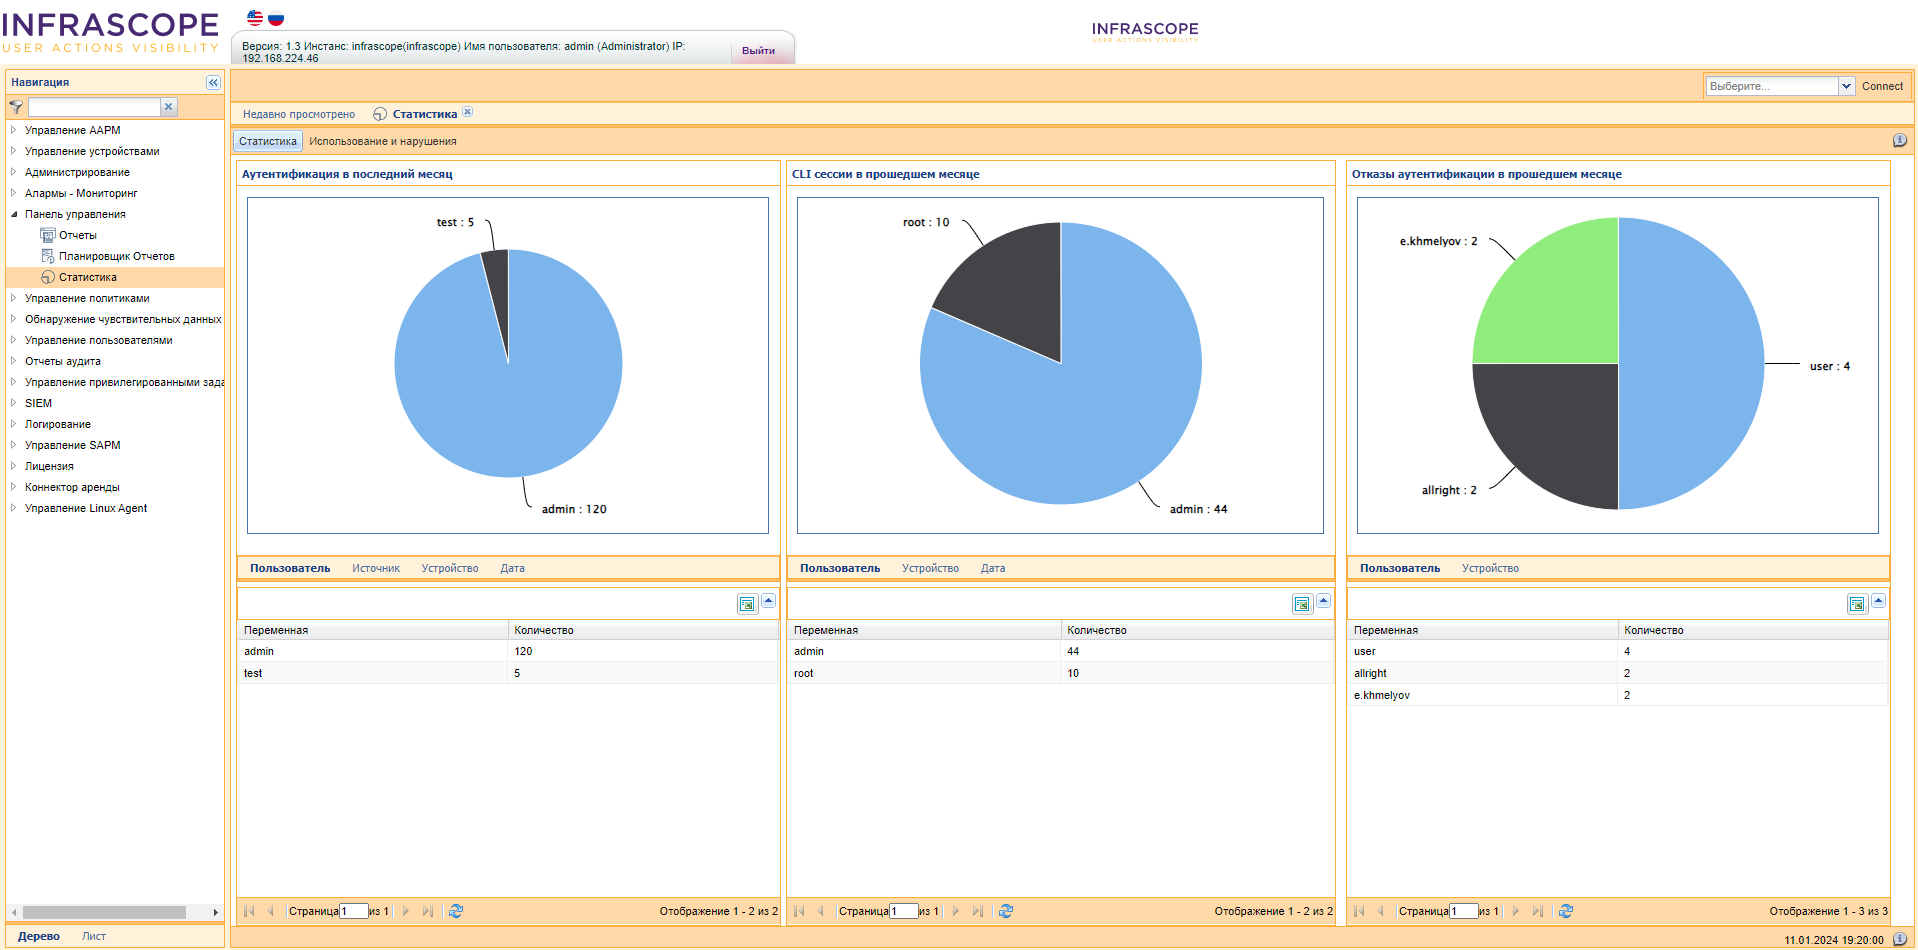Open Планировщик Отчетов in the tree
Image resolution: width=1918 pixels, height=950 pixels.
click(117, 256)
